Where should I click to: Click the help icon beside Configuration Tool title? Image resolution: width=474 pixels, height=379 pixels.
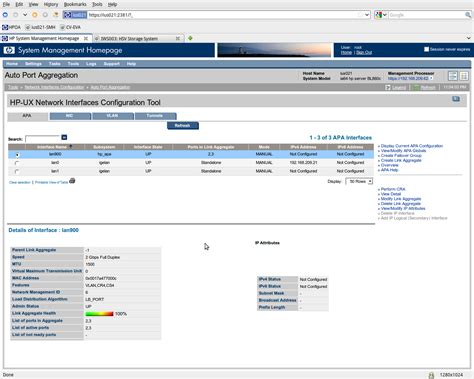[456, 99]
